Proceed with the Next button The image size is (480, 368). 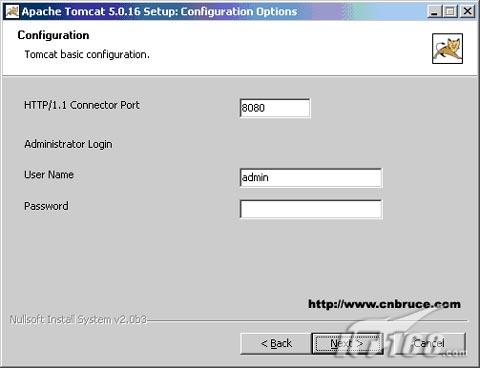click(x=347, y=343)
